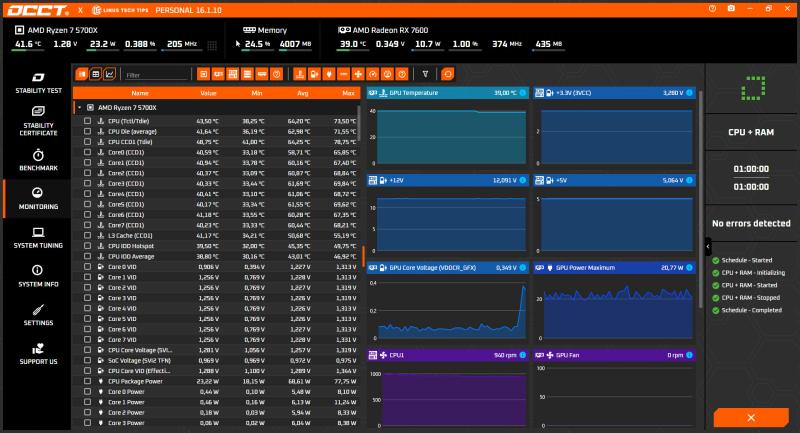Sort table by Value column header
The width and height of the screenshot is (800, 433).
(208, 93)
